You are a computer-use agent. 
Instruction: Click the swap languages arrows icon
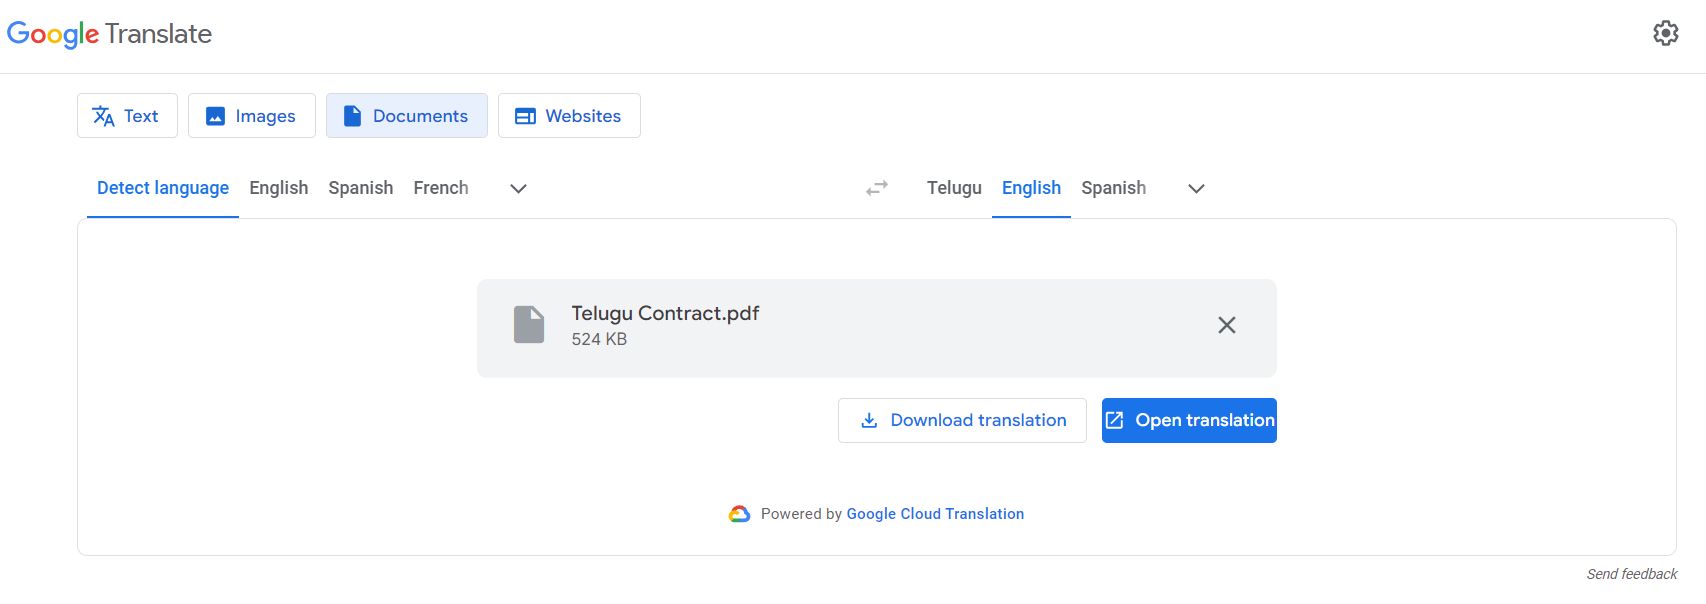click(x=877, y=187)
